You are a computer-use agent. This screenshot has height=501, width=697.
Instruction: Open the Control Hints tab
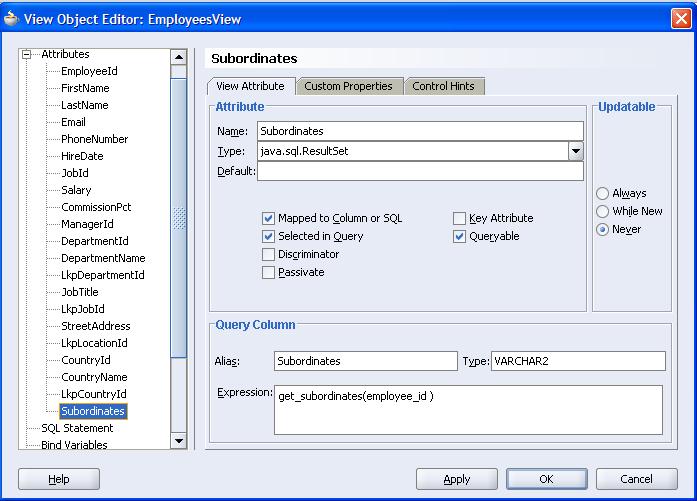click(443, 87)
